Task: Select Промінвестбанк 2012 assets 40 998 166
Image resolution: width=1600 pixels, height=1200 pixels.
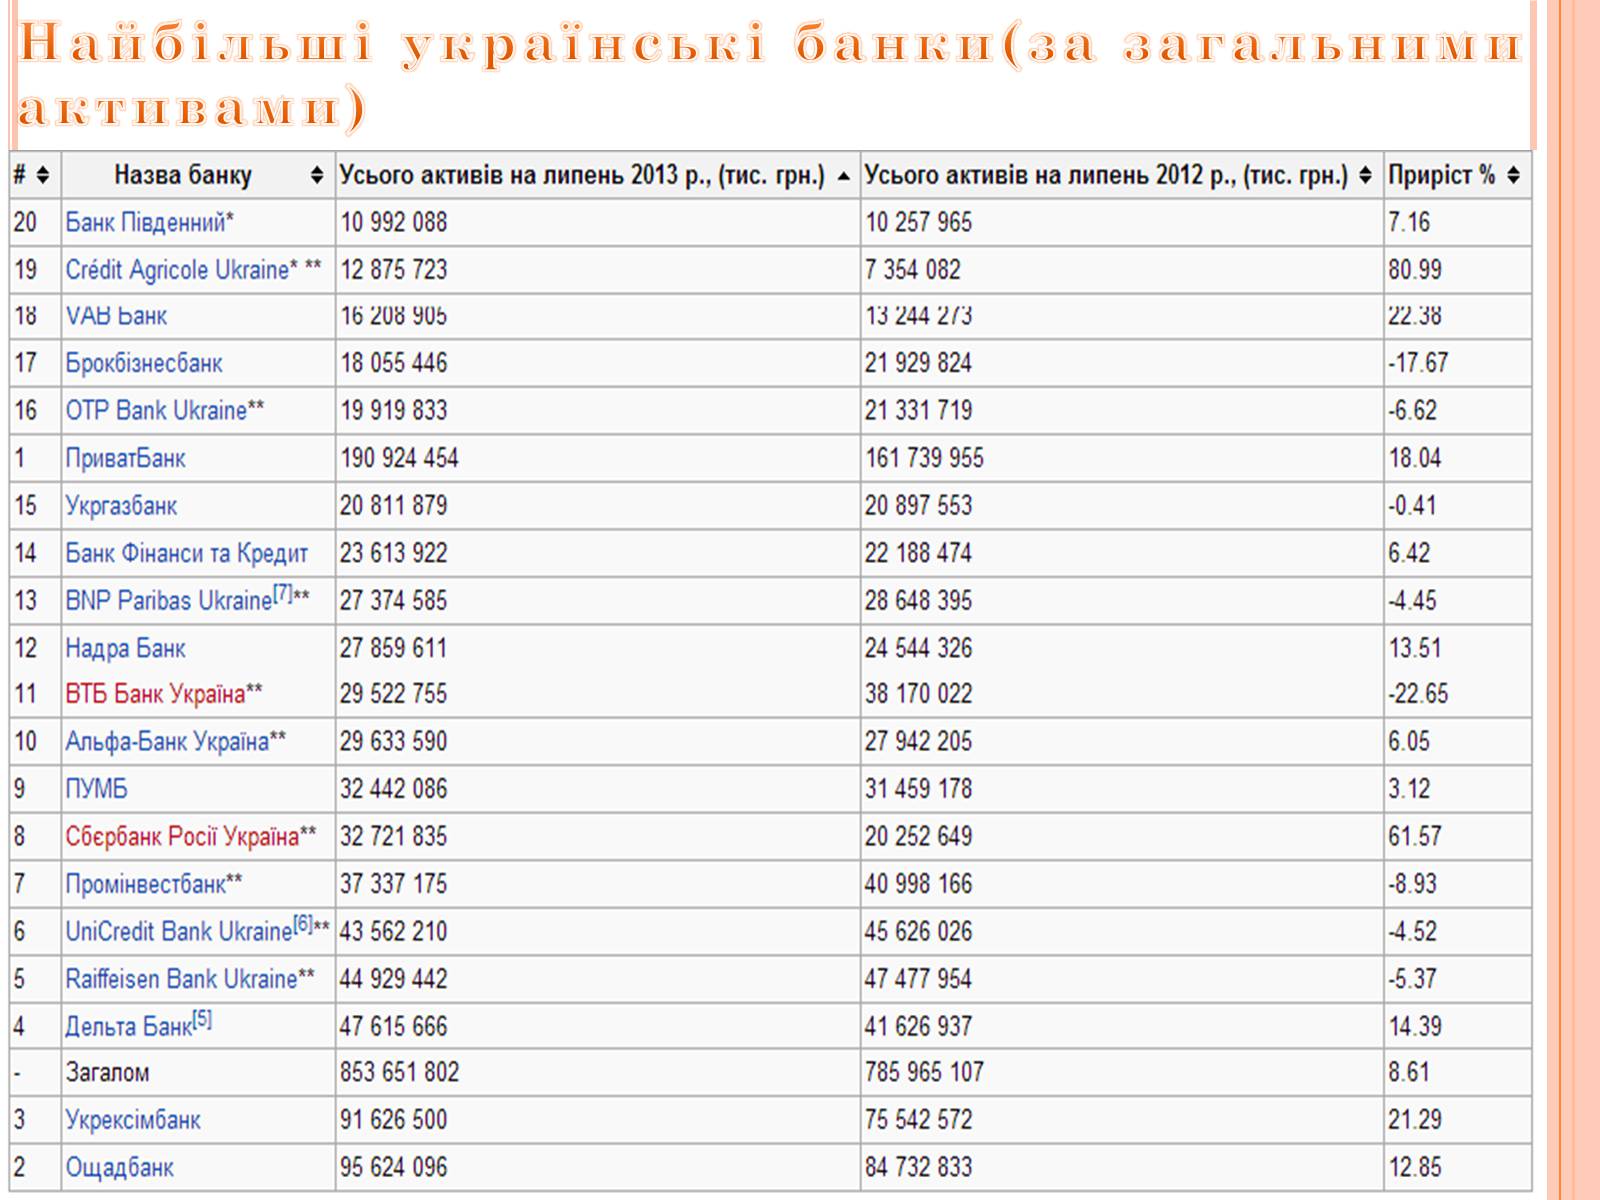Action: point(918,885)
